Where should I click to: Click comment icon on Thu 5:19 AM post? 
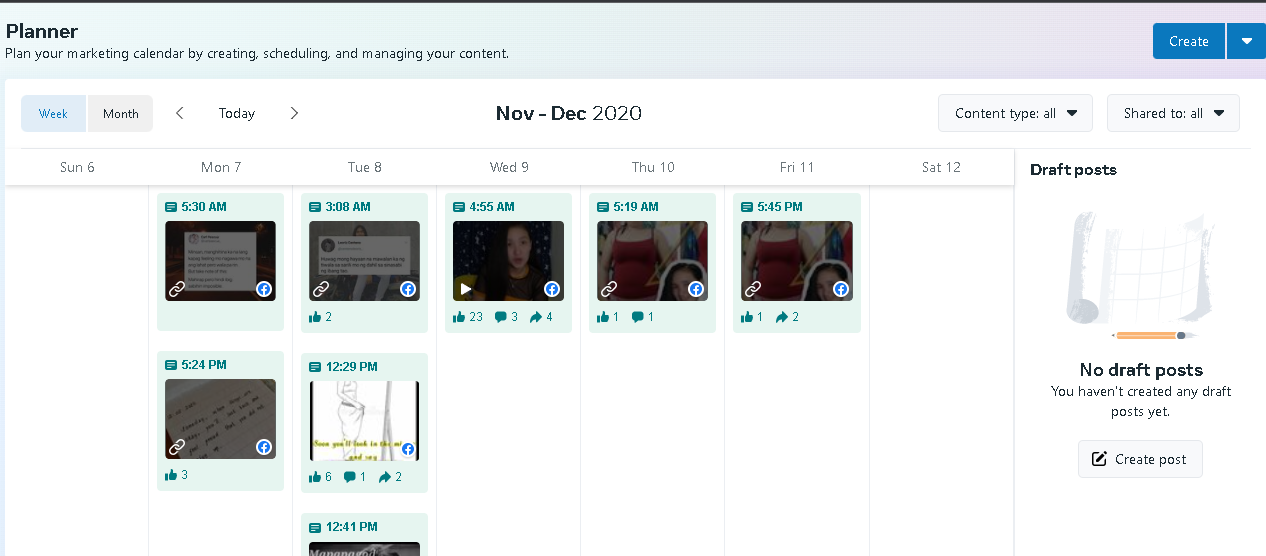click(637, 317)
